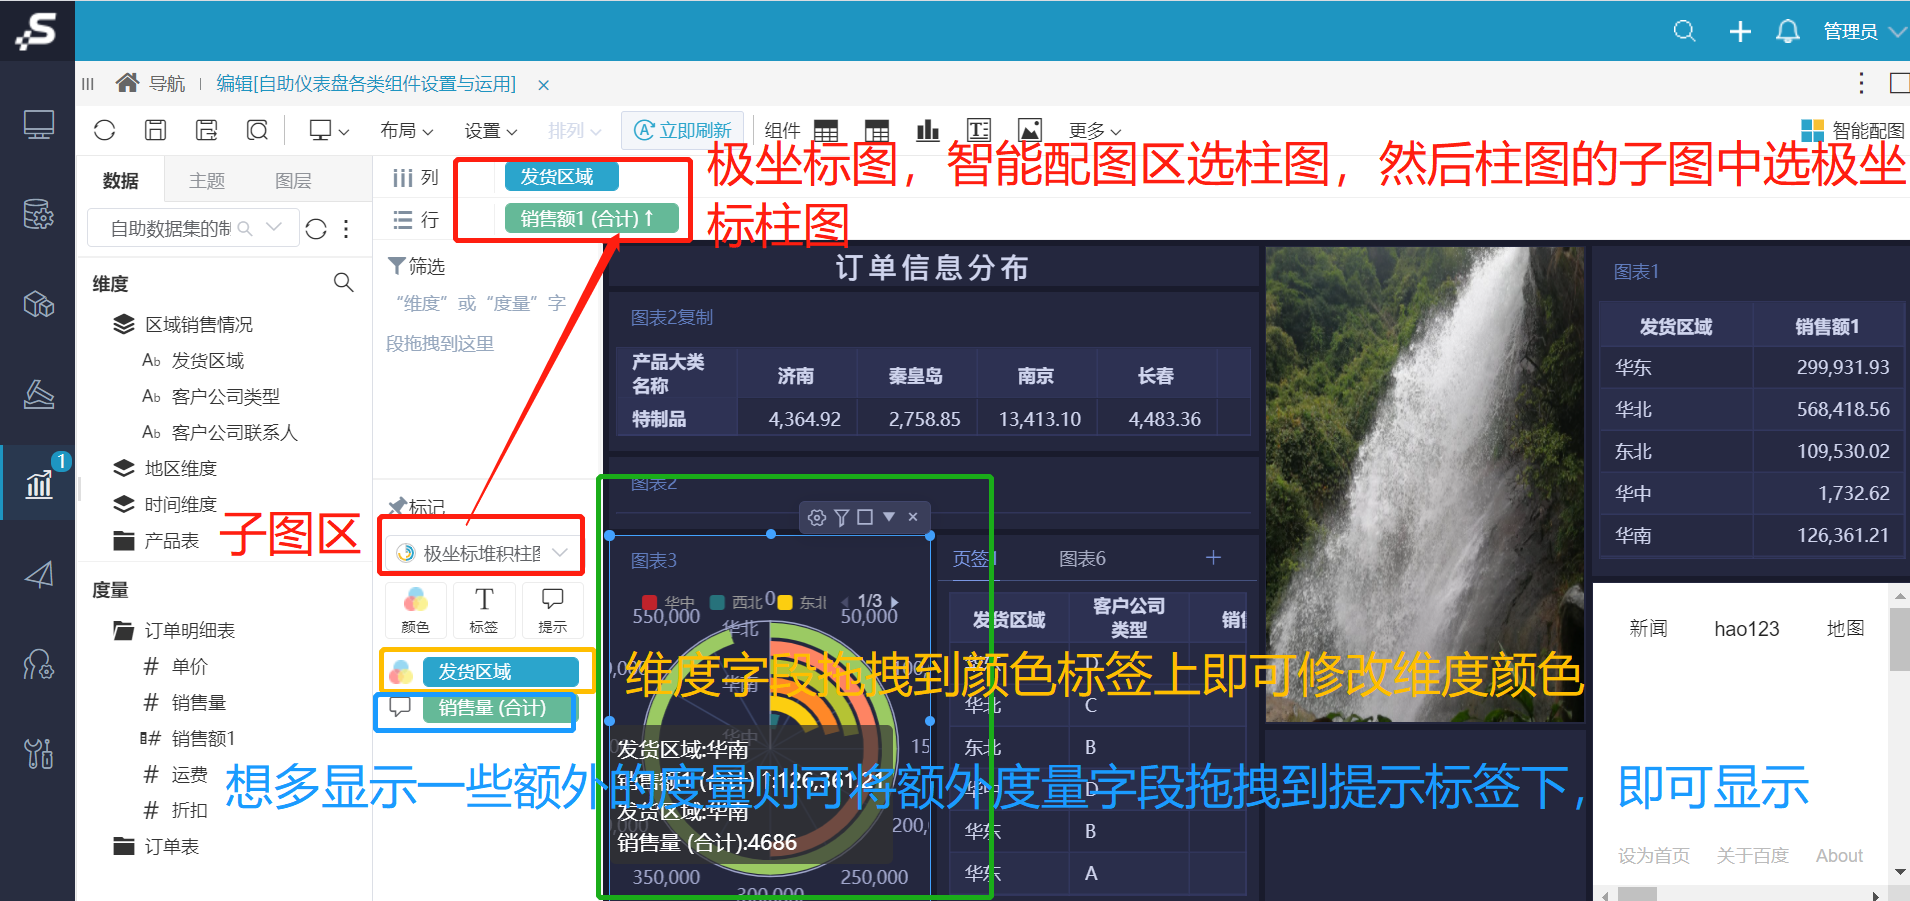Image resolution: width=1910 pixels, height=901 pixels.
Task: Close the chart component toolbar
Action: tap(913, 517)
